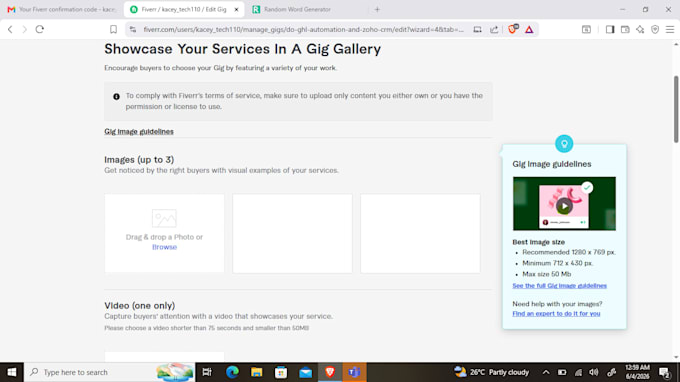The height and width of the screenshot is (382, 680).
Task: Open site settings icon in address bar
Action: click(133, 29)
